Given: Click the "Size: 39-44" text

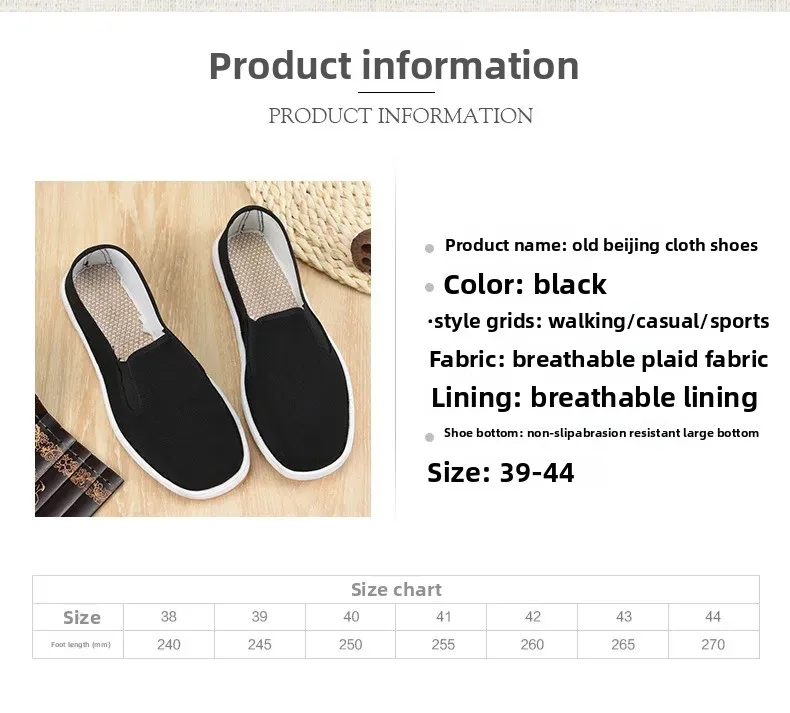Looking at the screenshot, I should click(x=501, y=472).
